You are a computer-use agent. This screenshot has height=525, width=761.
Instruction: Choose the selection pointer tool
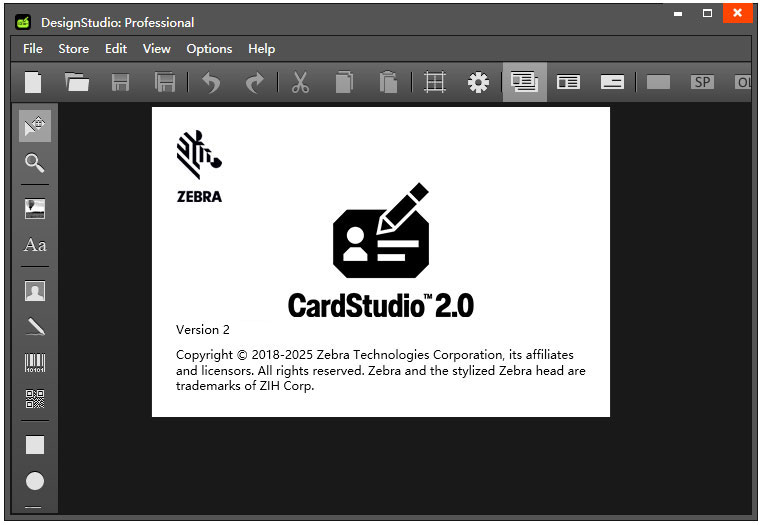pyautogui.click(x=35, y=126)
